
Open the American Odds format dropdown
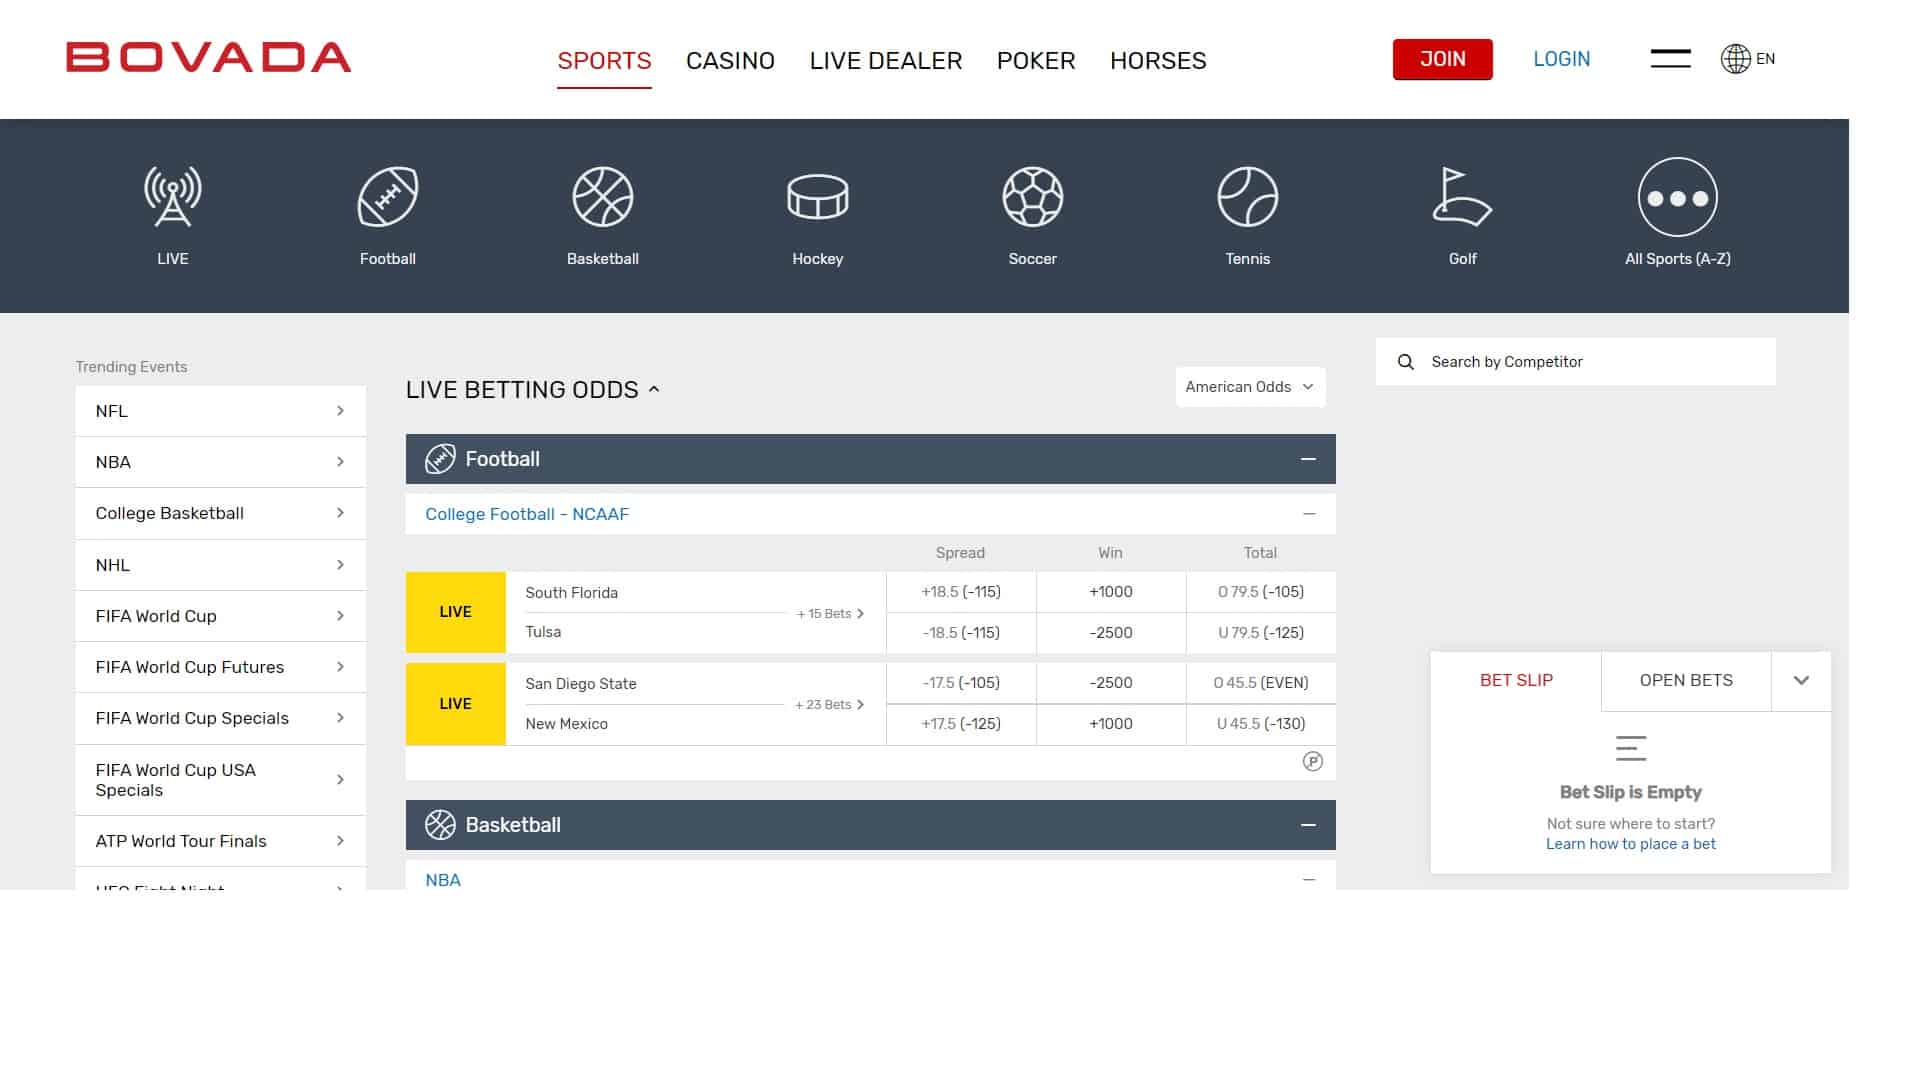pos(1250,387)
